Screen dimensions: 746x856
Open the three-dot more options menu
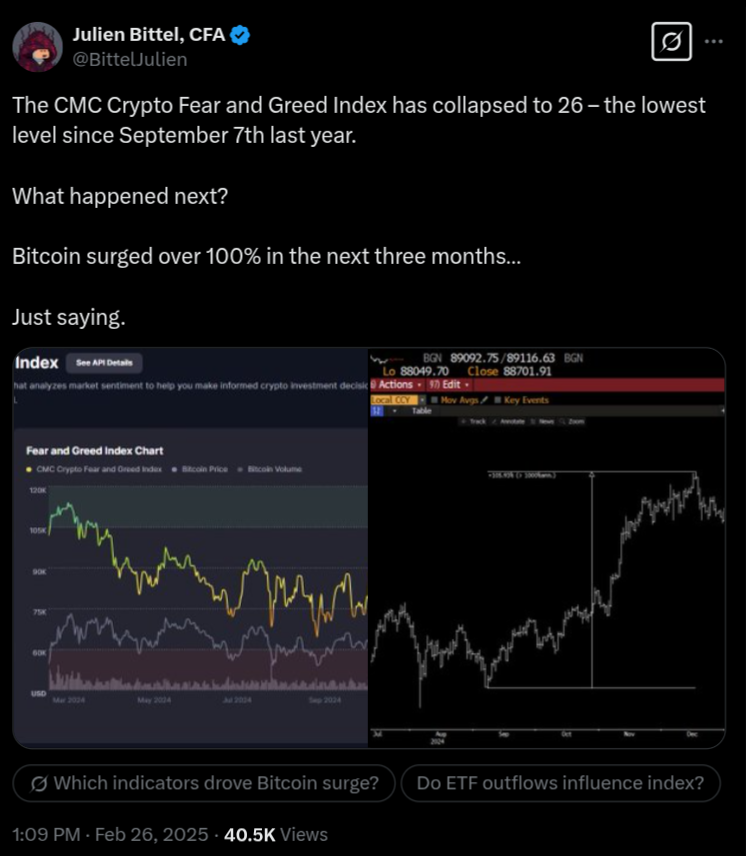pos(714,42)
